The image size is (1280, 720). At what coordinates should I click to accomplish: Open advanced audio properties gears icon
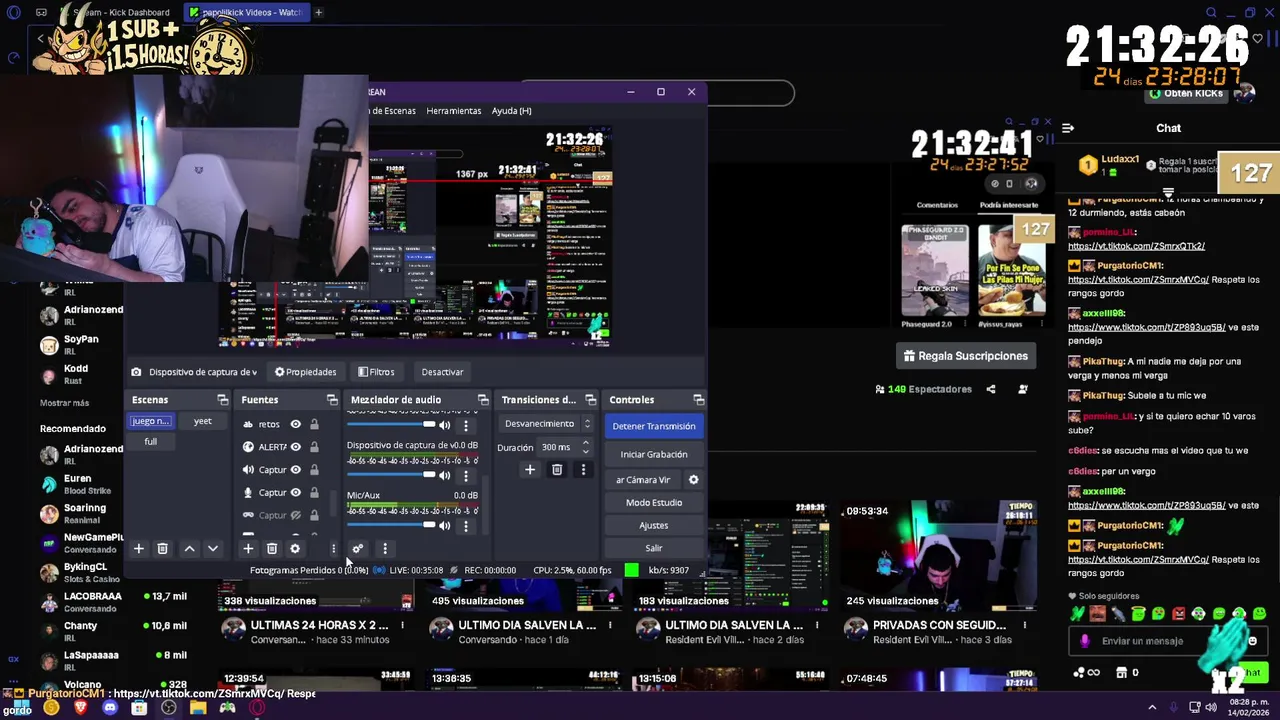[358, 548]
